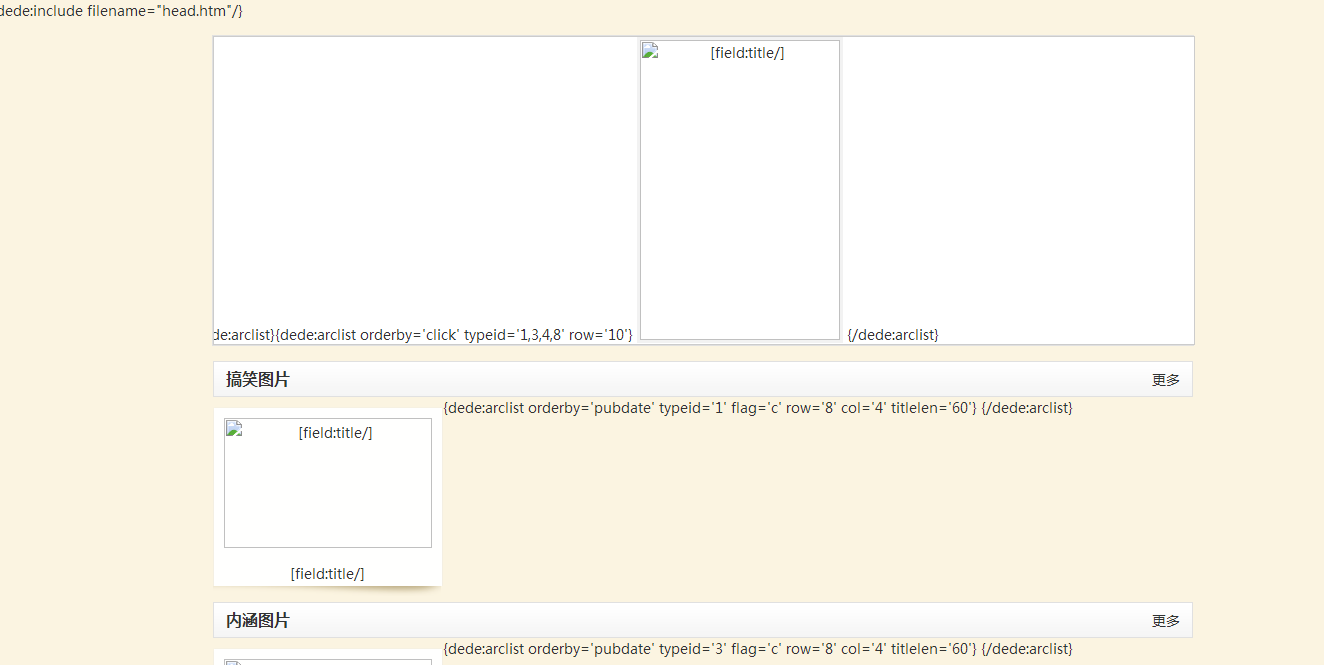Open the tall banner image placeholder
Image resolution: width=1324 pixels, height=665 pixels.
(x=740, y=200)
